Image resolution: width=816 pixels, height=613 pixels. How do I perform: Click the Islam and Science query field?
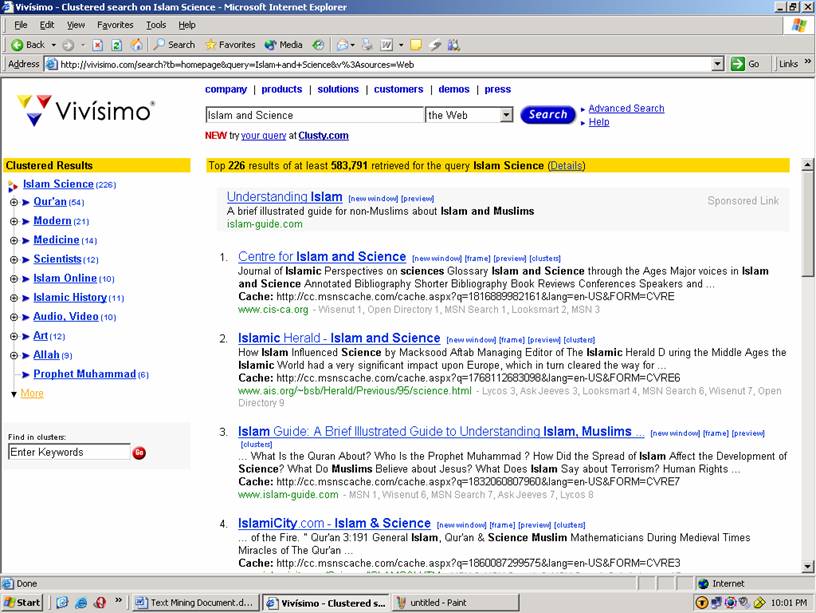point(315,115)
